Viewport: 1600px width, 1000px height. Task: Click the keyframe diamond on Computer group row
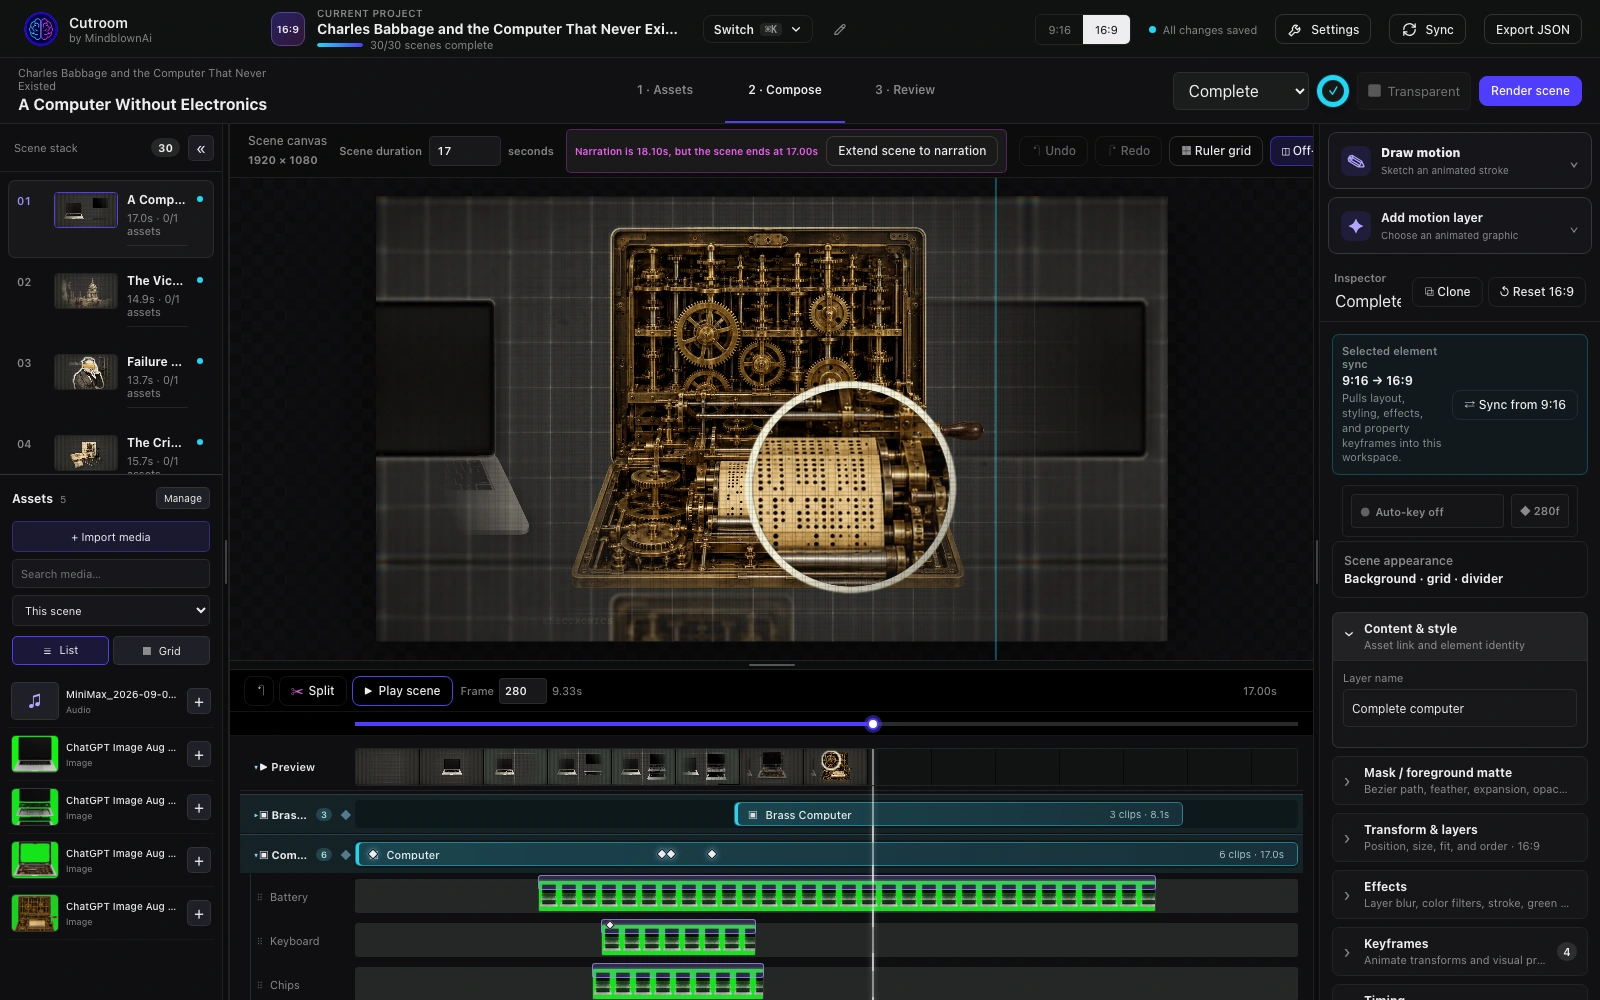(346, 855)
